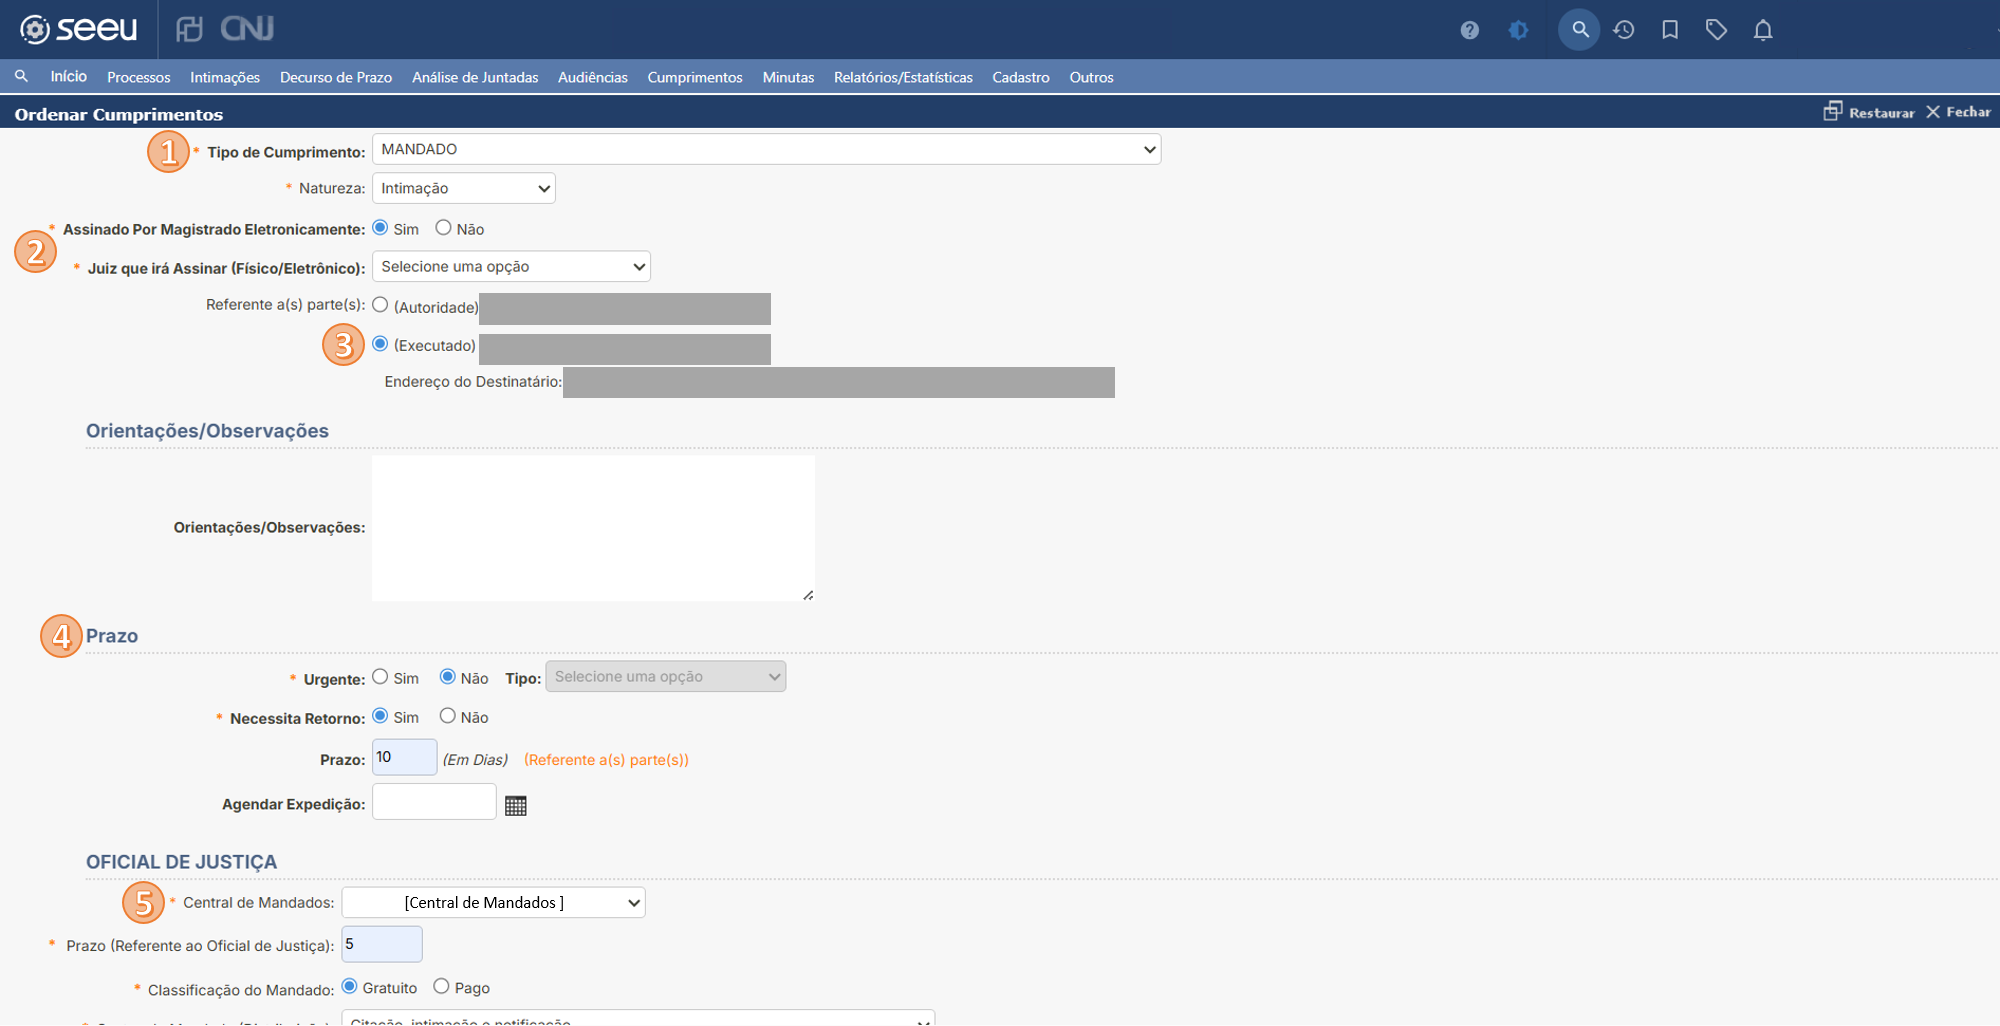Select the (Executado) party radio button
Image resolution: width=2000 pixels, height=1026 pixels.
click(380, 344)
